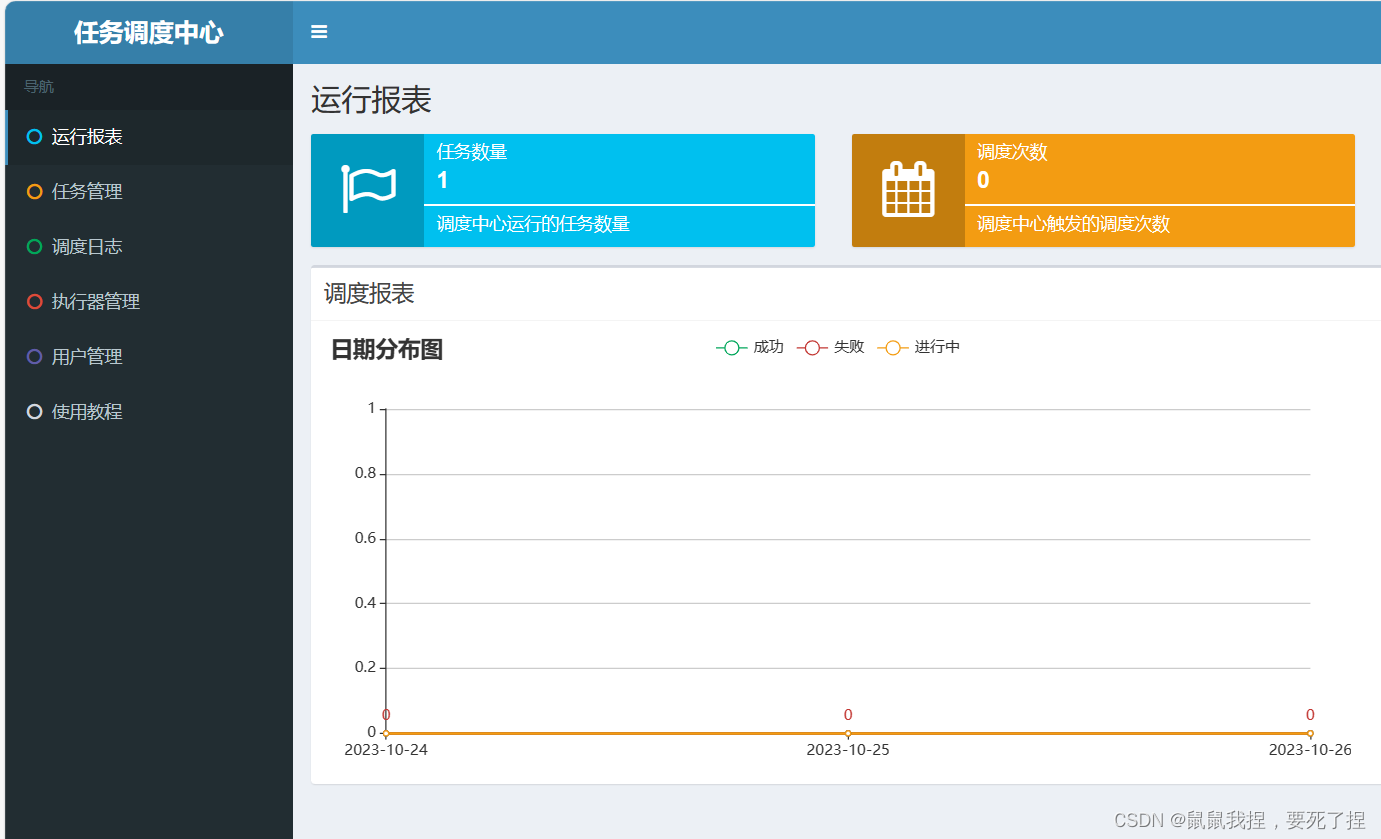Click the 2023-10-26 axis label
The height and width of the screenshot is (839, 1381).
point(1310,750)
